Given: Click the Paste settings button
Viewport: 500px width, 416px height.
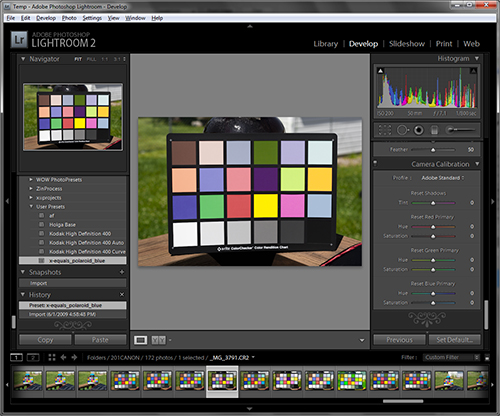Looking at the screenshot, I should pyautogui.click(x=100, y=340).
